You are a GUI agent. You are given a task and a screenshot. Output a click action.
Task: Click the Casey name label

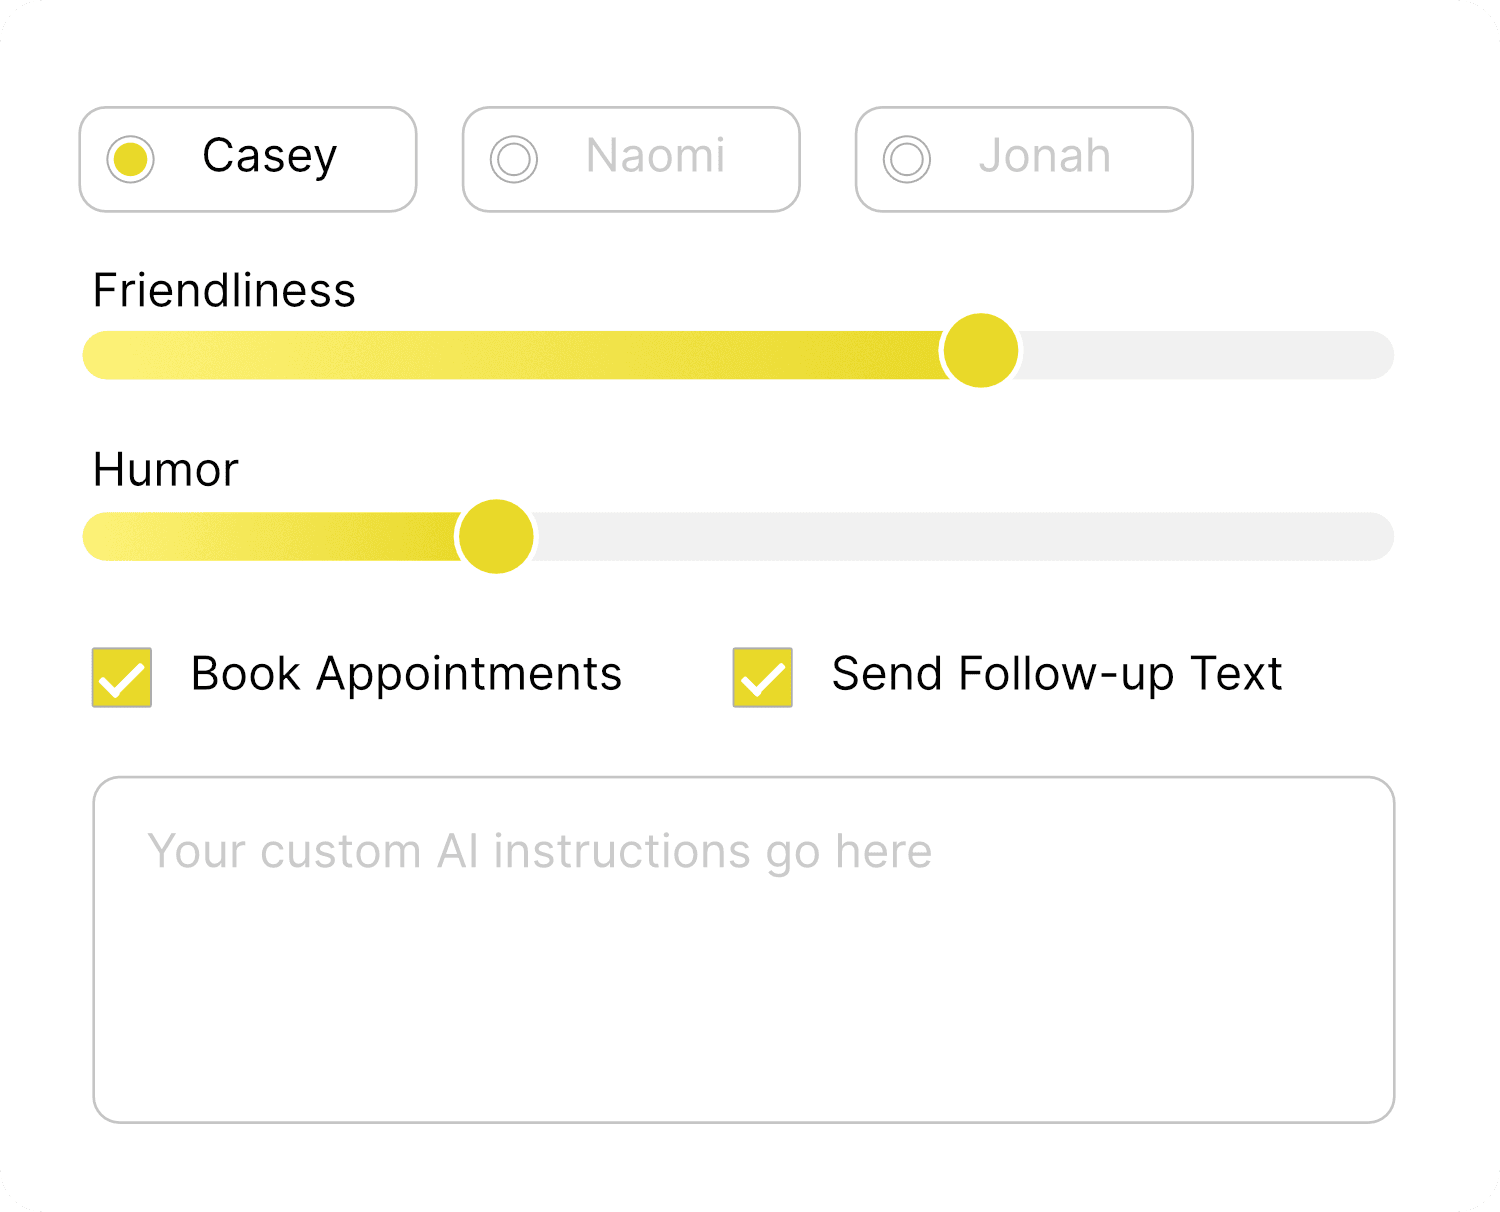click(270, 156)
